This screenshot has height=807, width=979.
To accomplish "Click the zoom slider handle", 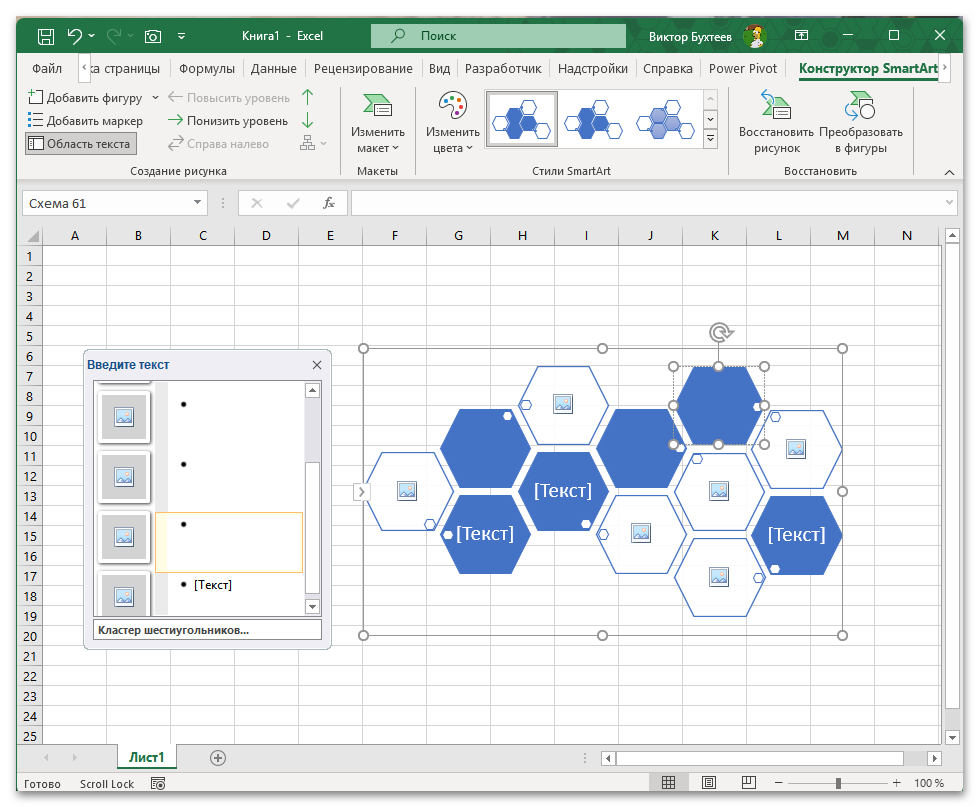I will [838, 783].
